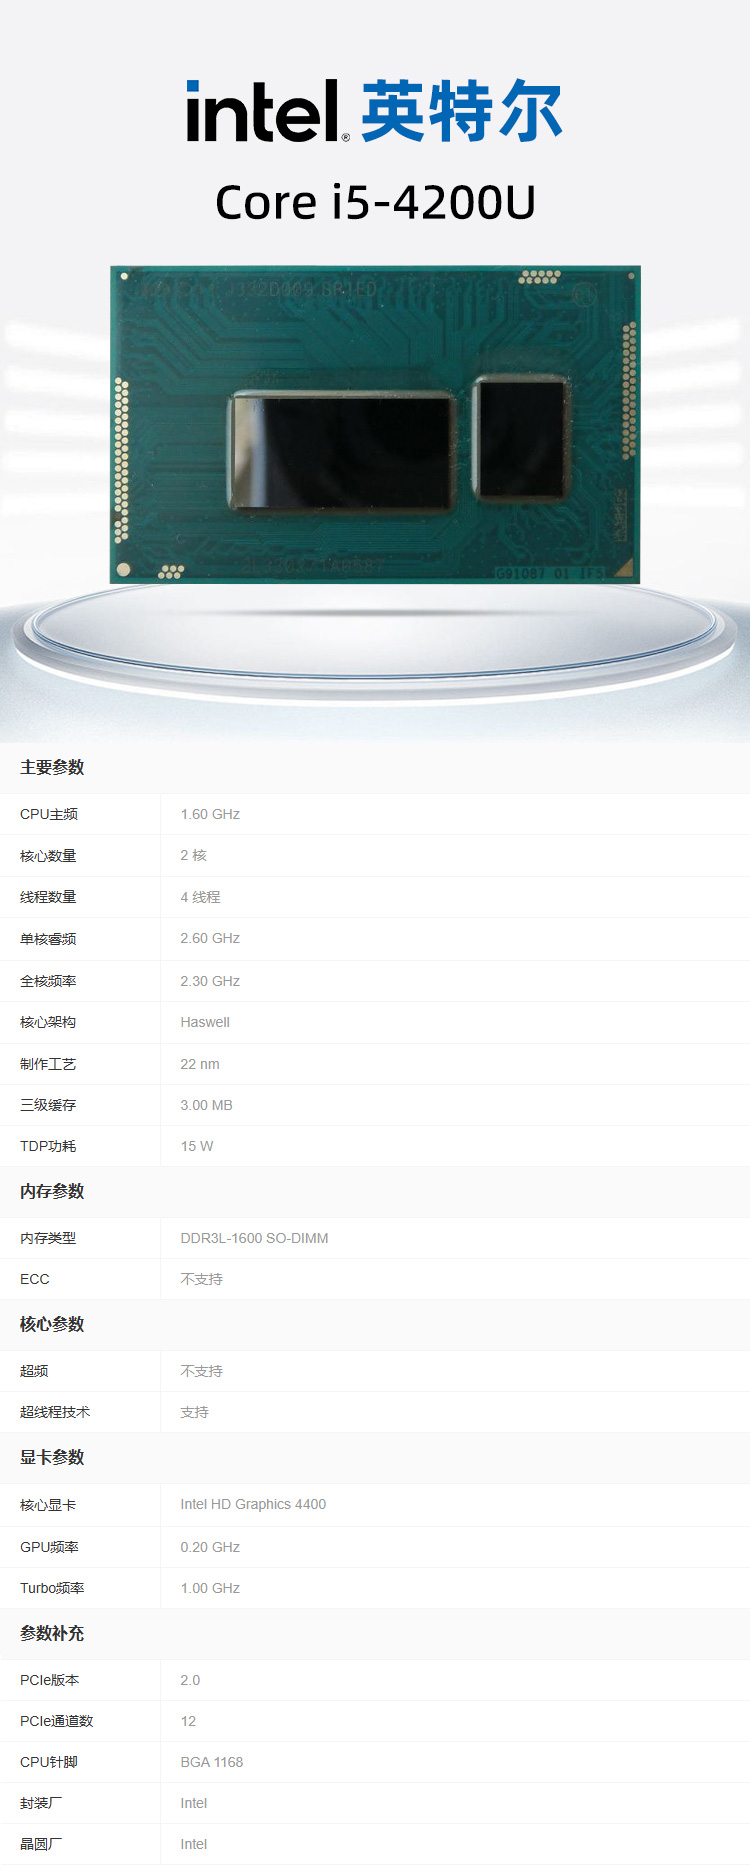This screenshot has width=750, height=1865.
Task: Select the 0.20 GHz value
Action: click(210, 1547)
